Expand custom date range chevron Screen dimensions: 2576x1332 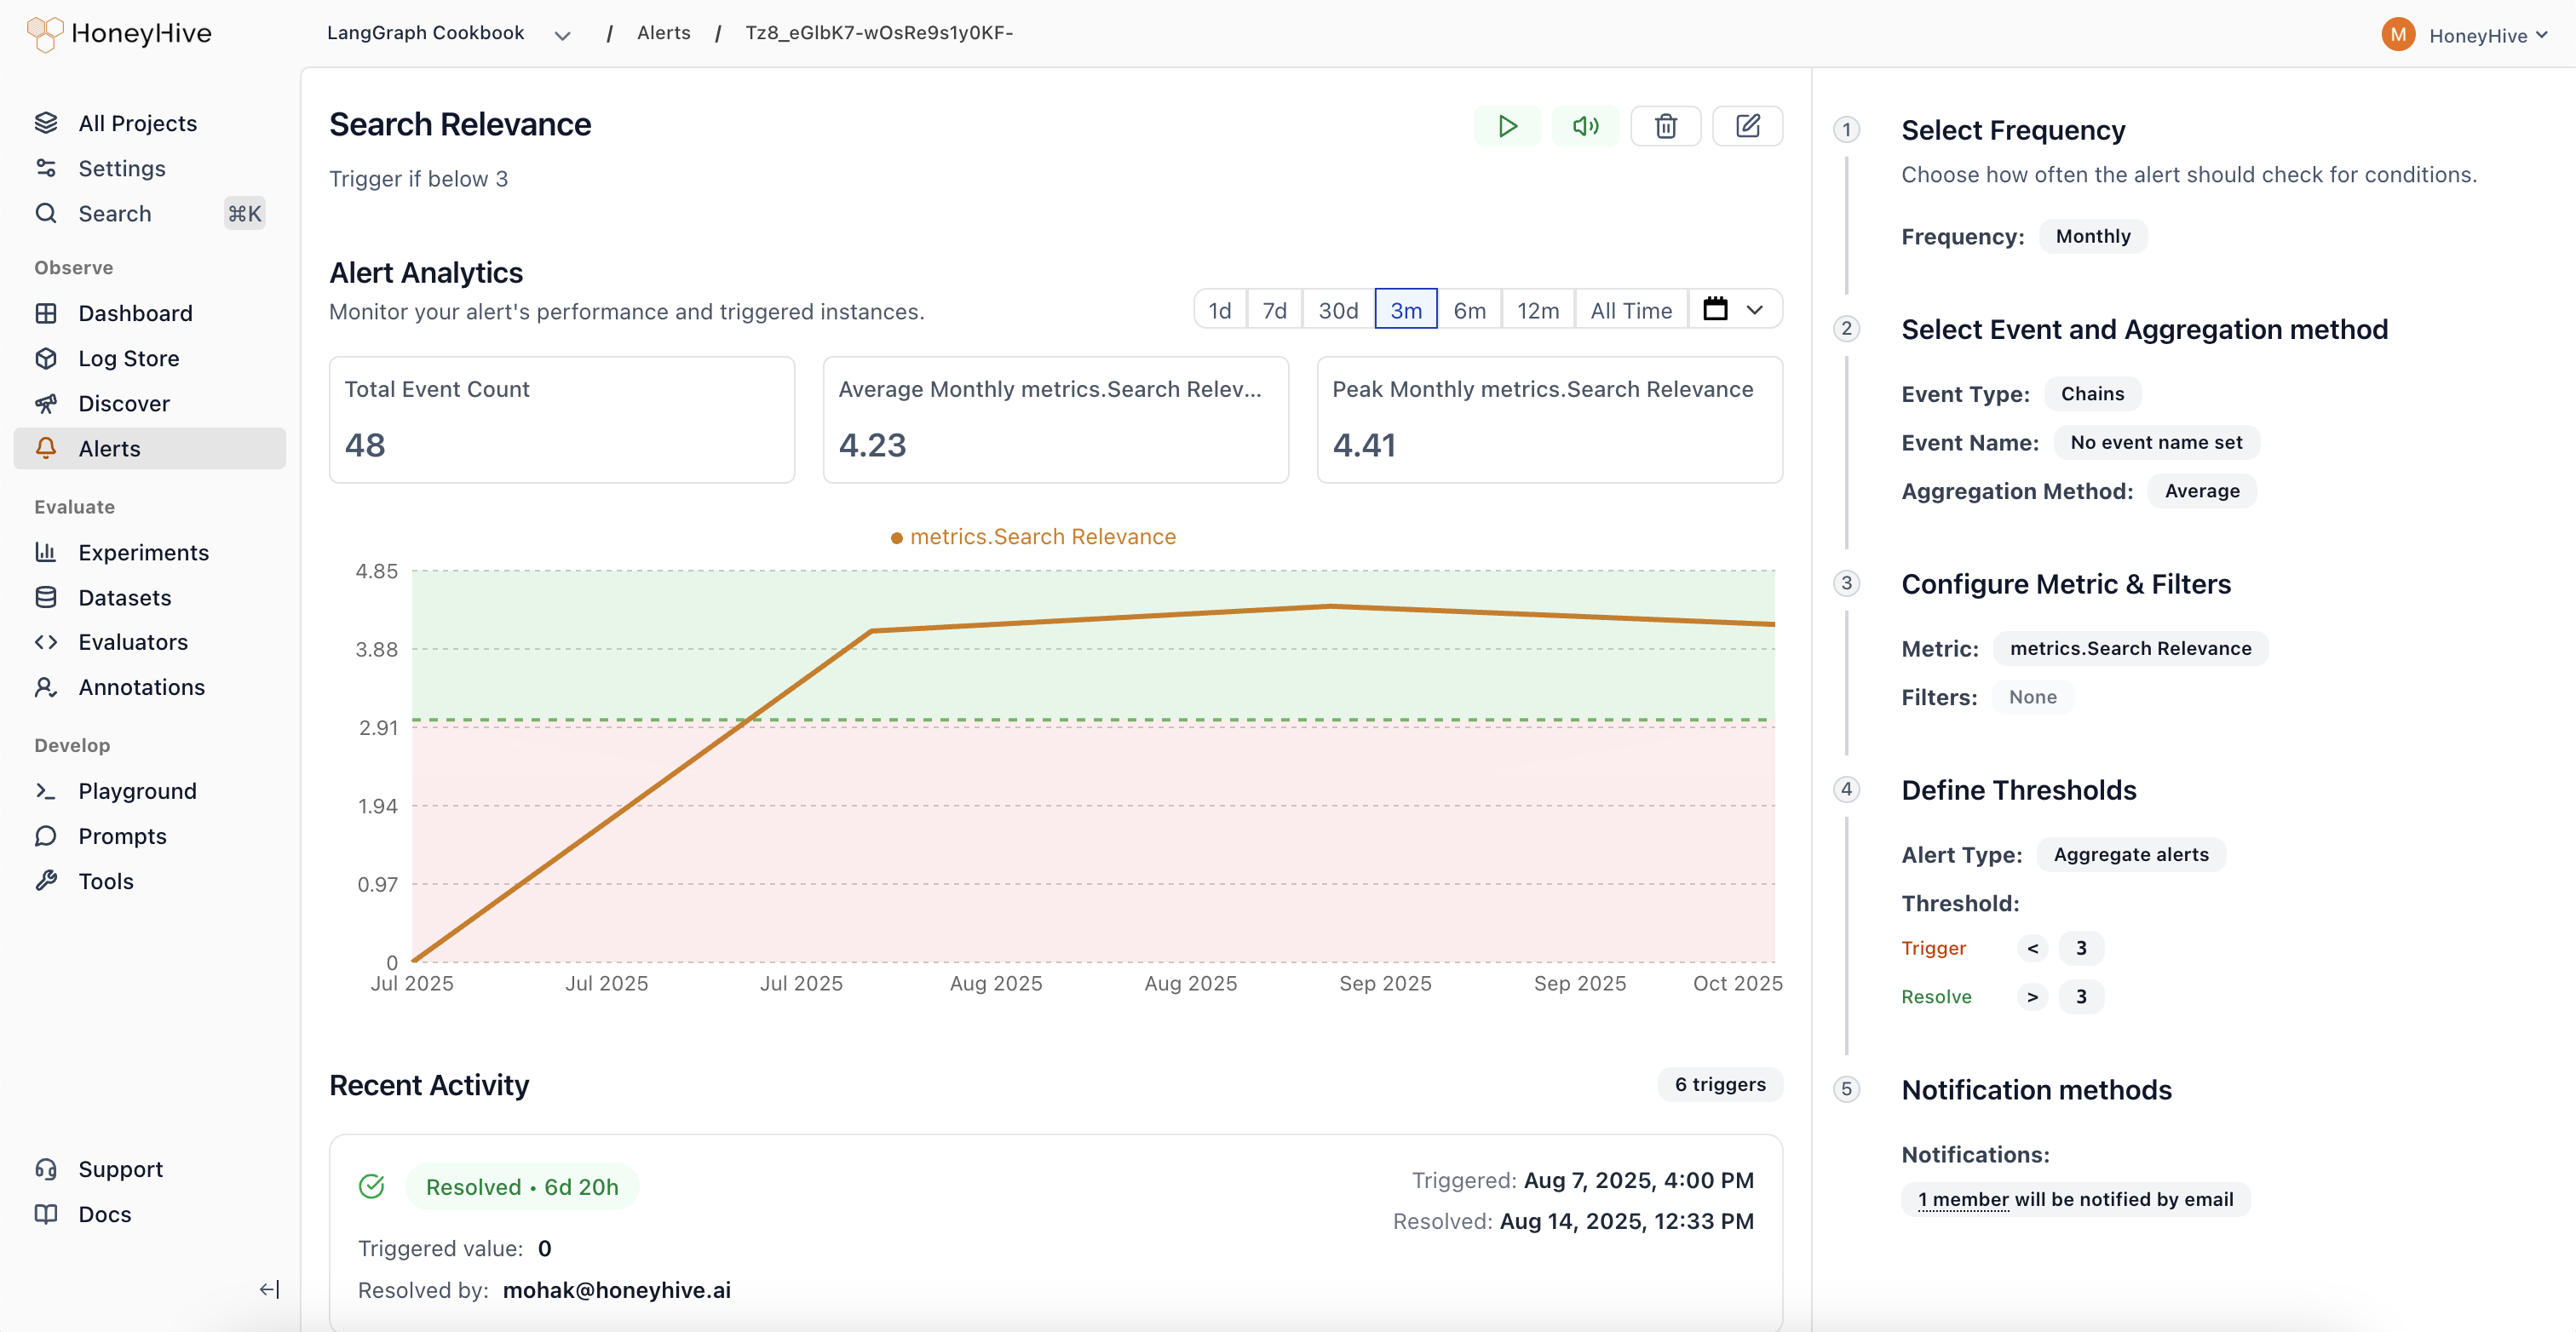[1755, 309]
